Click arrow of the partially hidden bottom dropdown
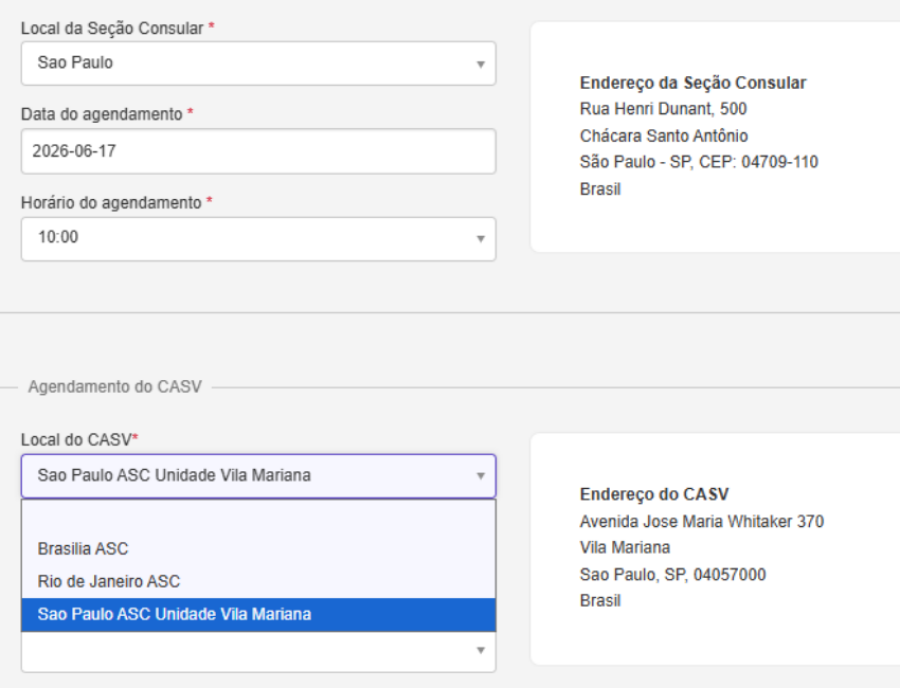This screenshot has height=688, width=900. coord(480,652)
